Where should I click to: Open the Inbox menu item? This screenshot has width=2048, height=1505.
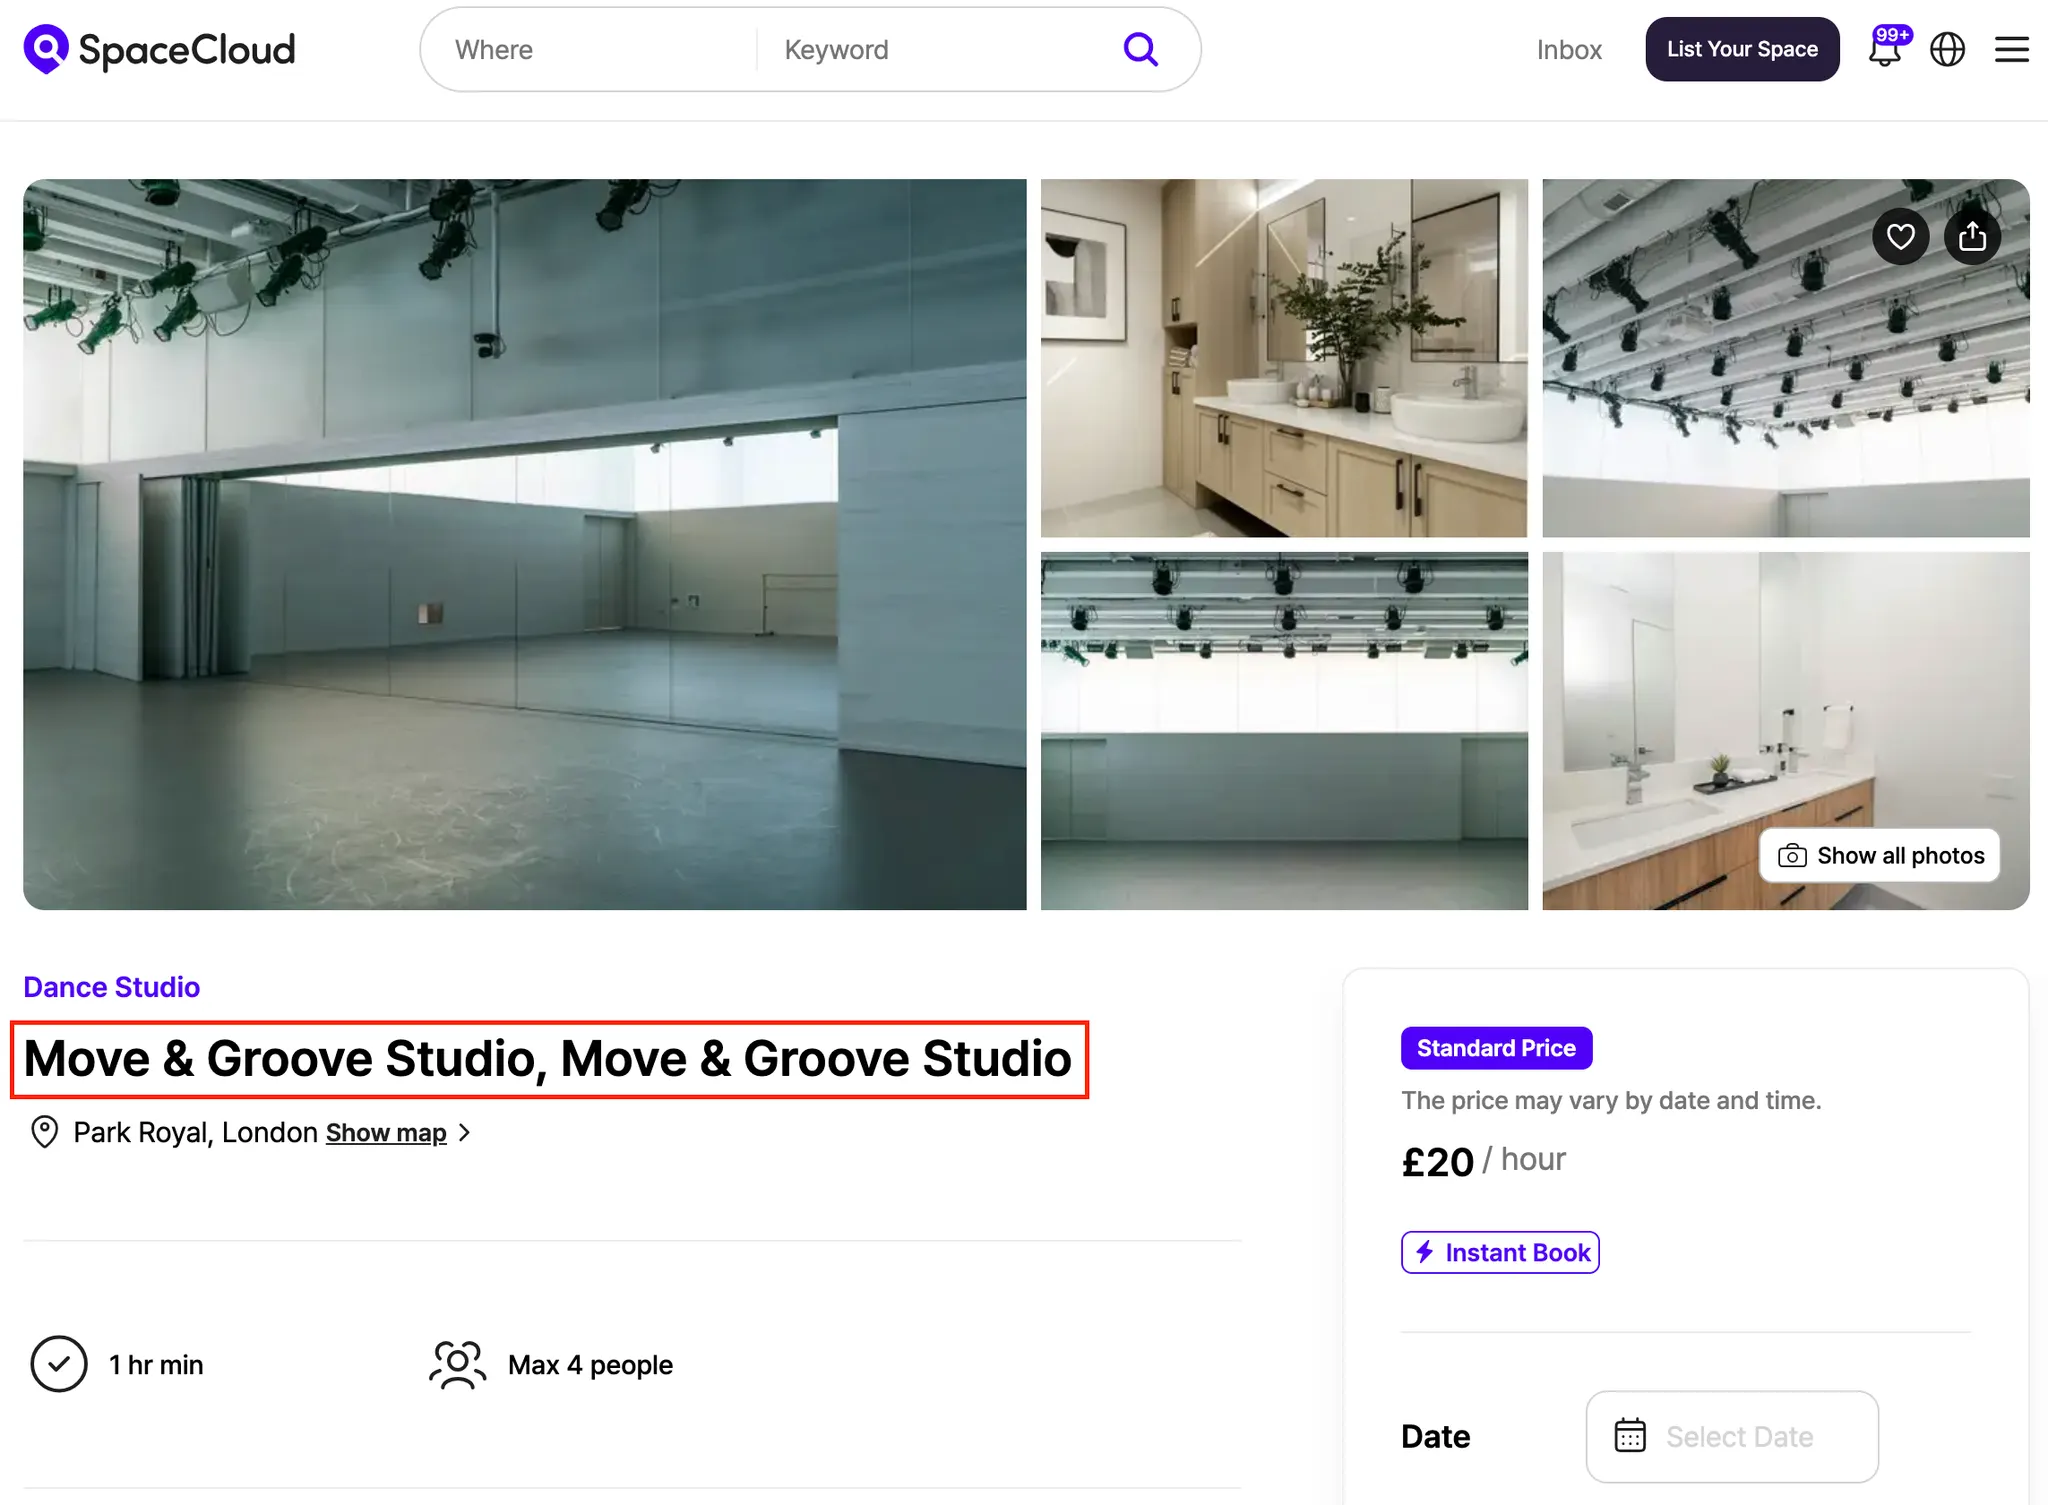(x=1568, y=50)
